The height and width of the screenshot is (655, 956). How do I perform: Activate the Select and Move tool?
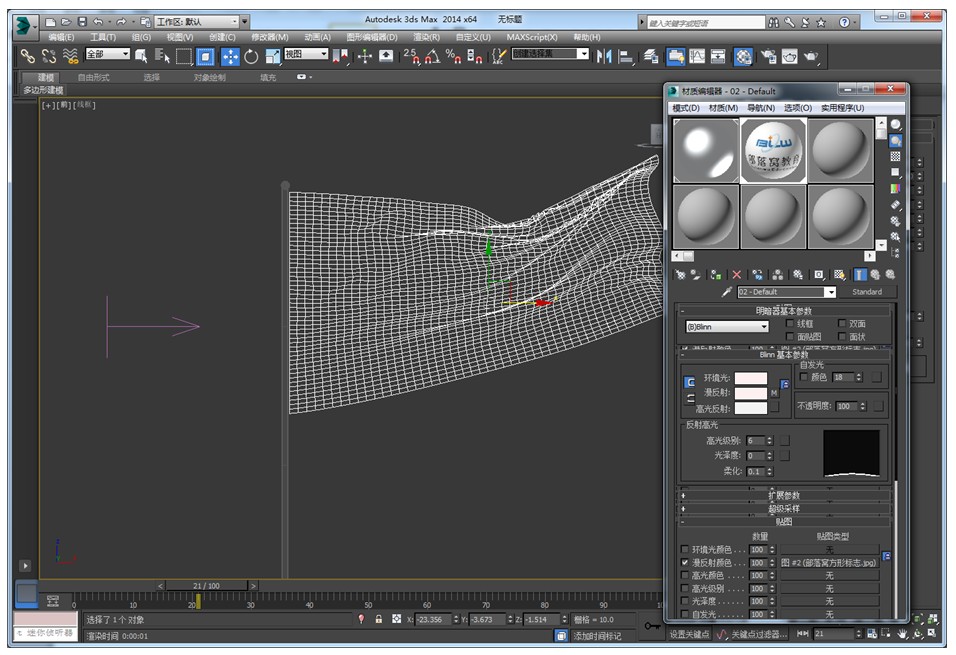coord(230,57)
